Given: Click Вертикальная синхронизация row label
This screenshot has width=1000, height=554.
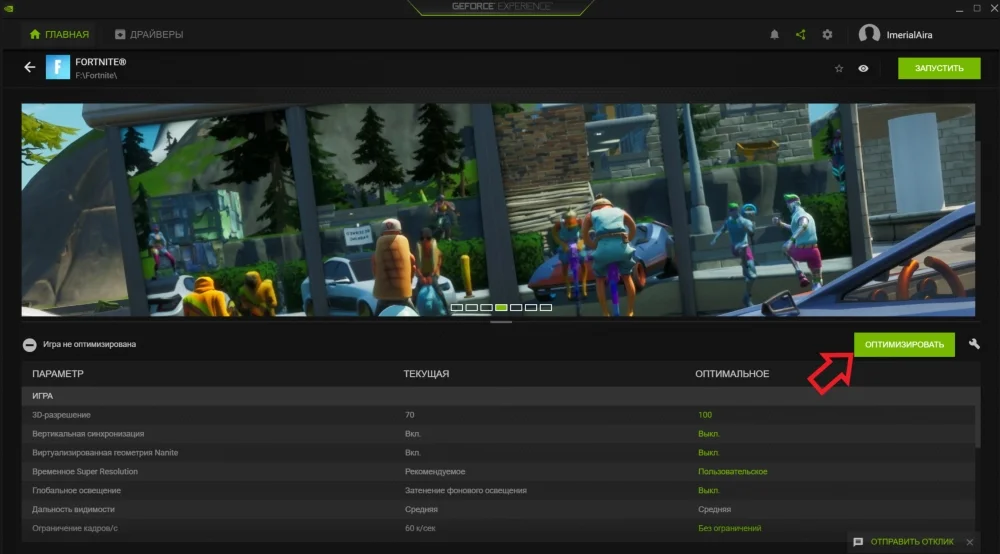Looking at the screenshot, I should click(x=88, y=434).
